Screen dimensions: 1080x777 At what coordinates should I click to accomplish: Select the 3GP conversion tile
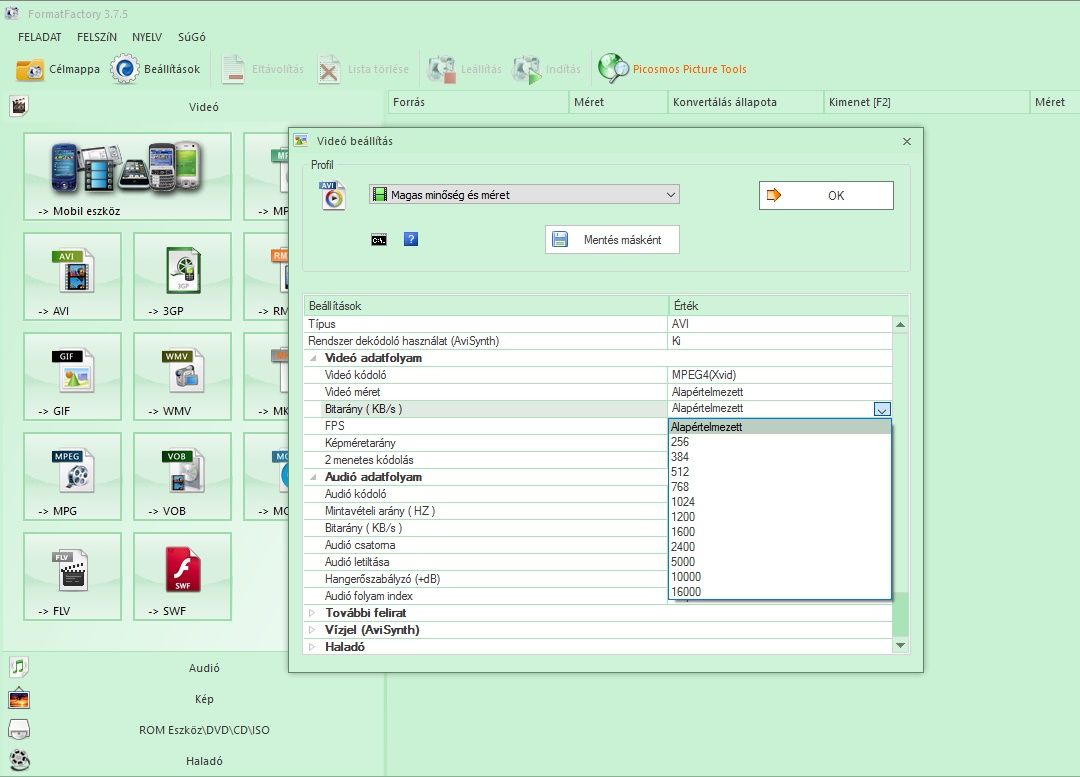tap(183, 276)
